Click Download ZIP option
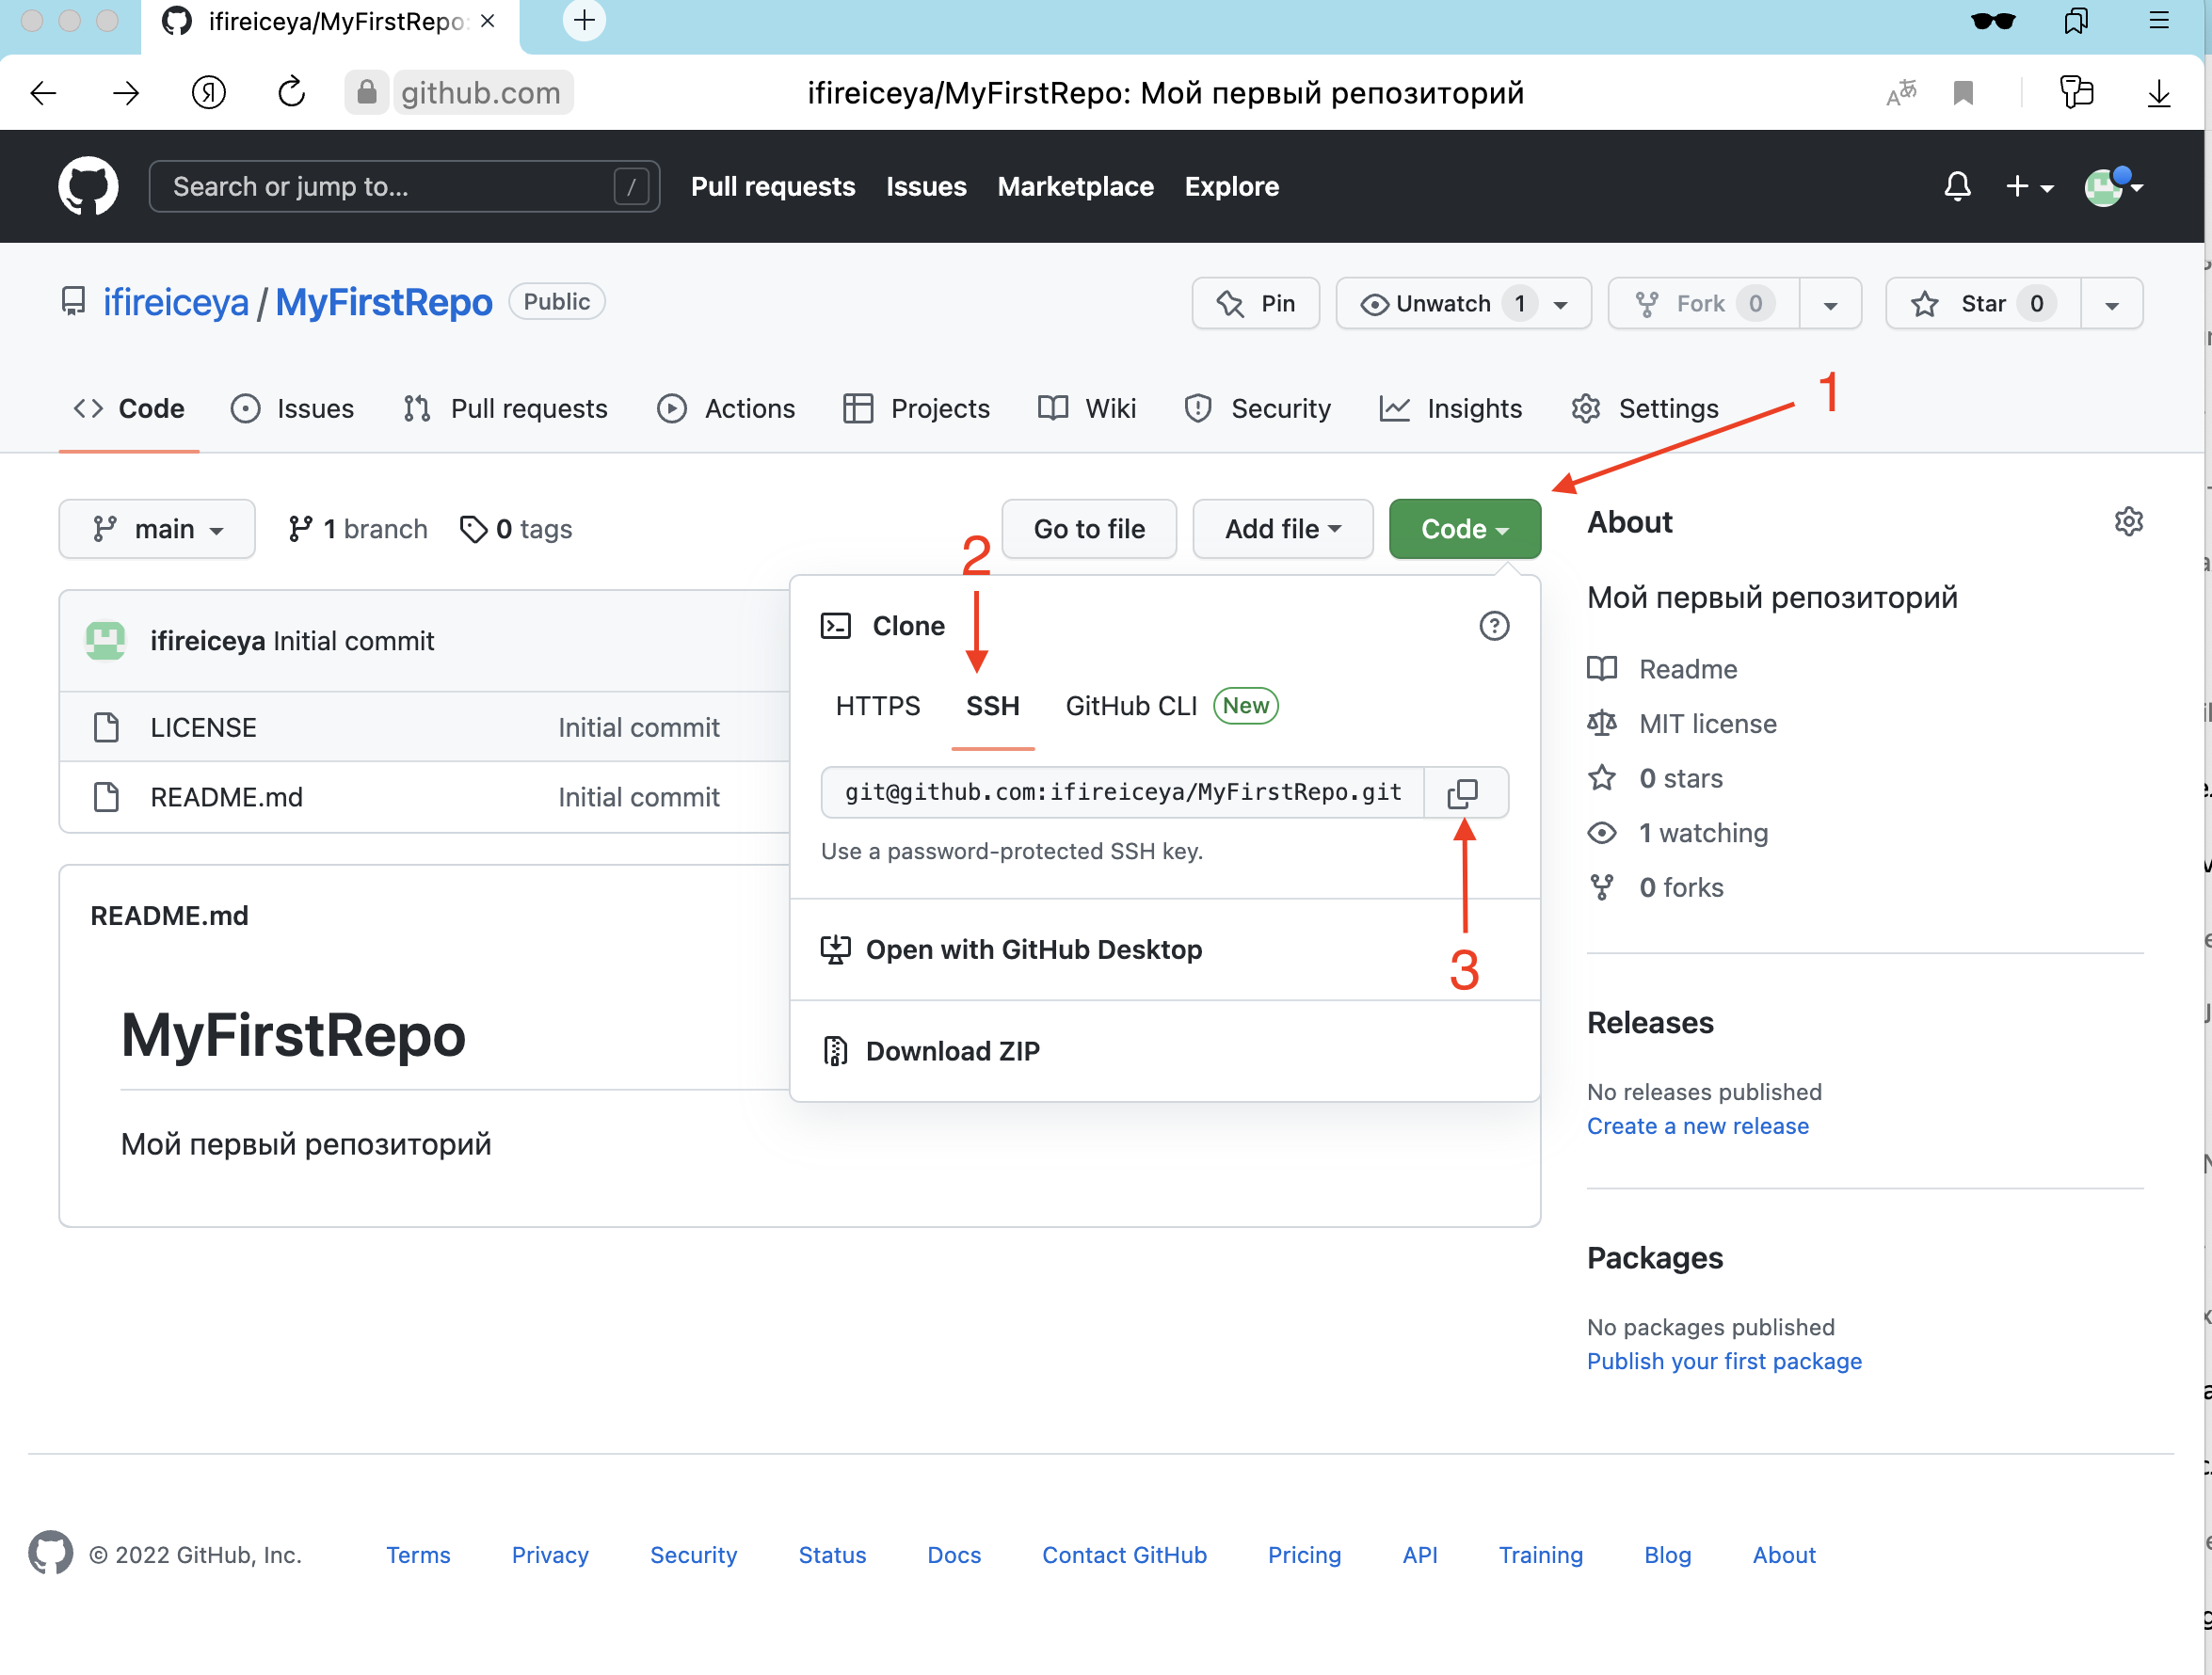 pos(952,1051)
